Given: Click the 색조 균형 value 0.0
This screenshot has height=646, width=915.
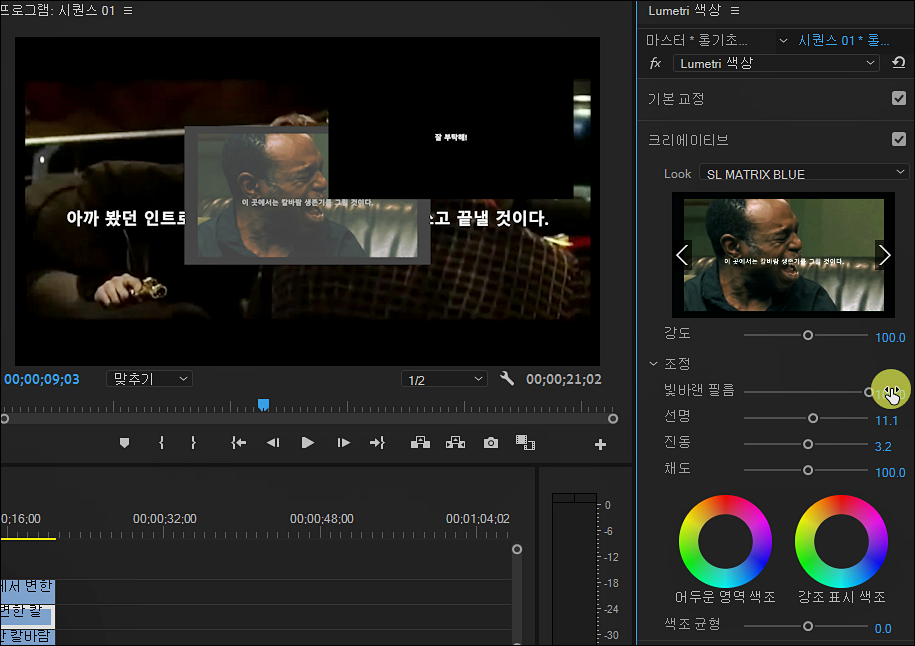Looking at the screenshot, I should click(883, 628).
